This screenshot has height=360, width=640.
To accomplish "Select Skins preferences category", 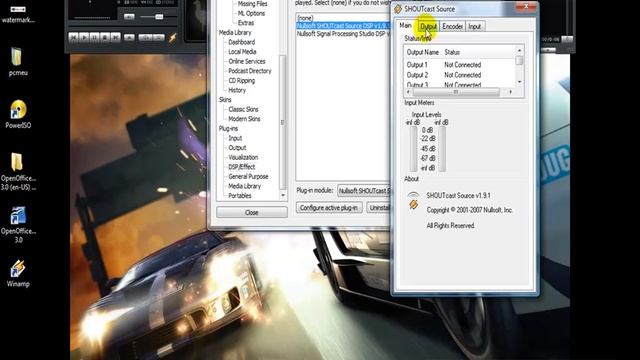I will (225, 100).
